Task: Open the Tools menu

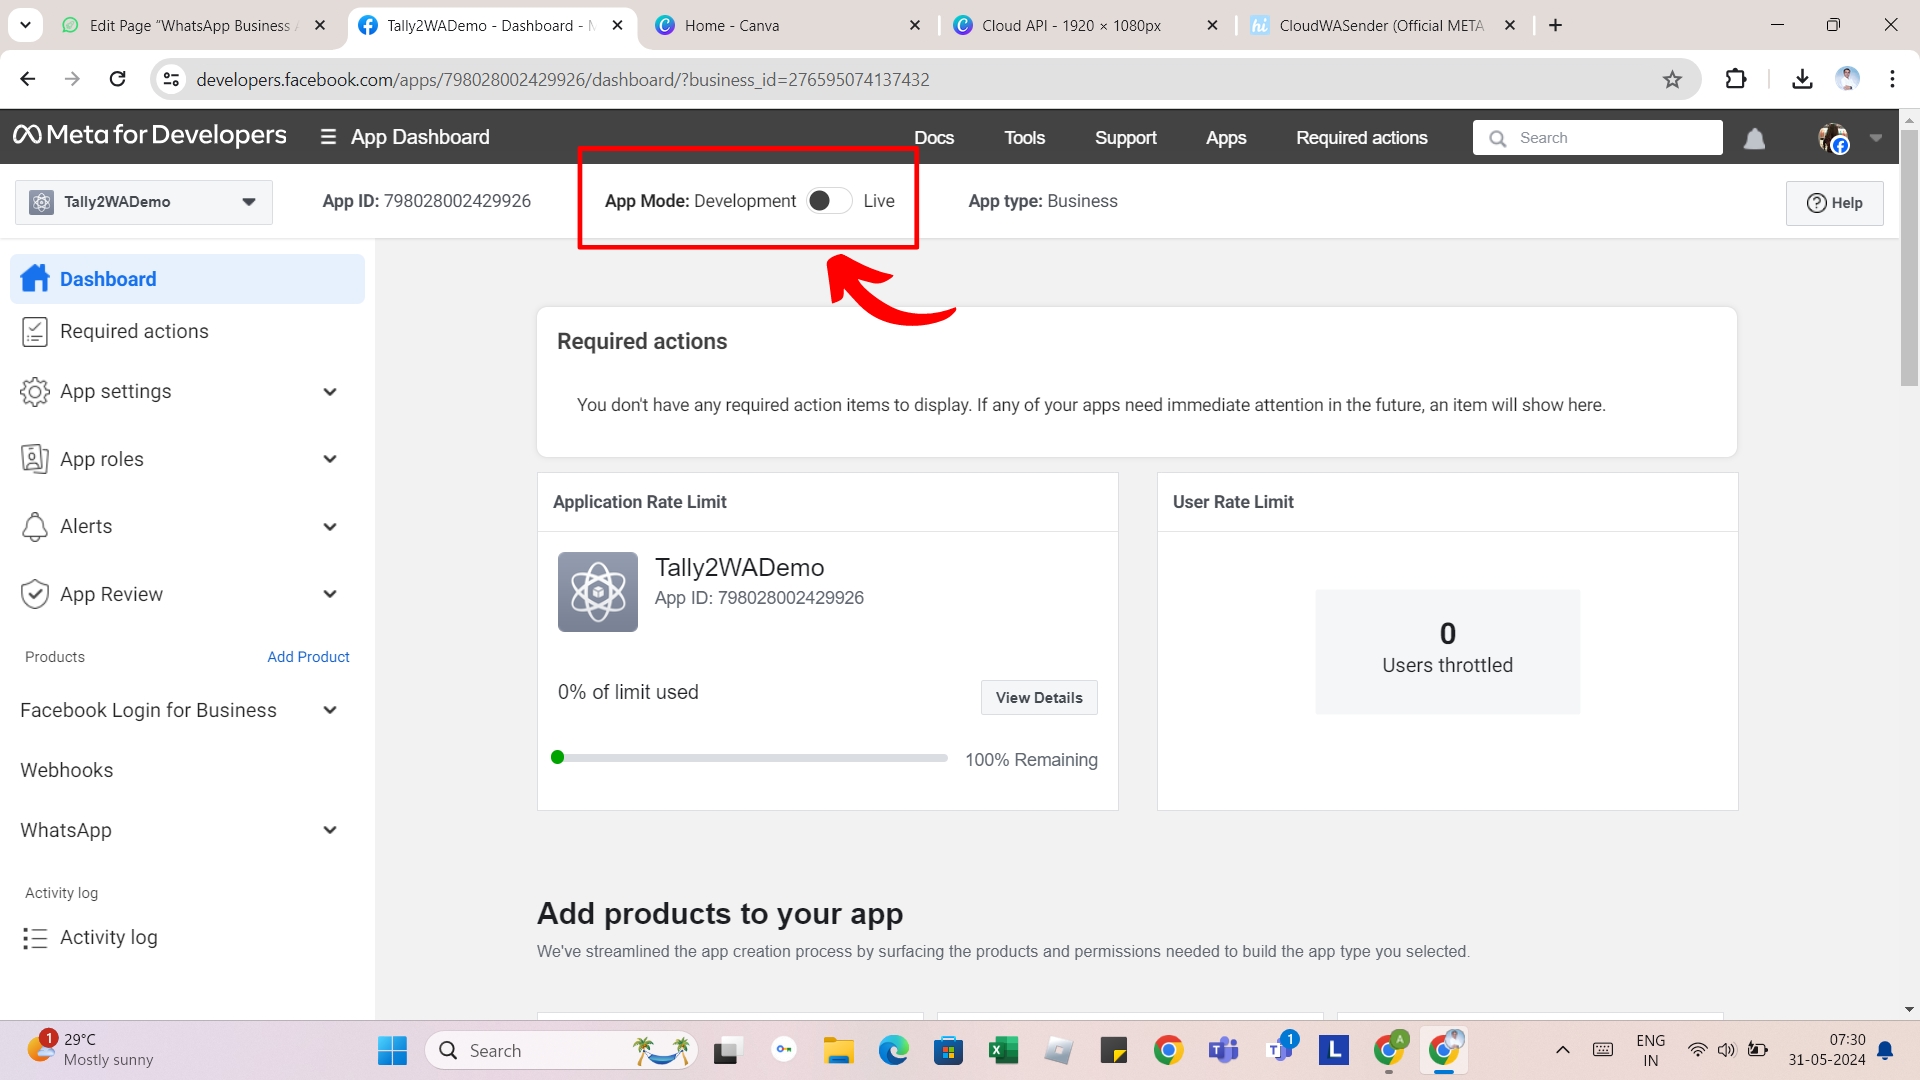Action: tap(1024, 138)
